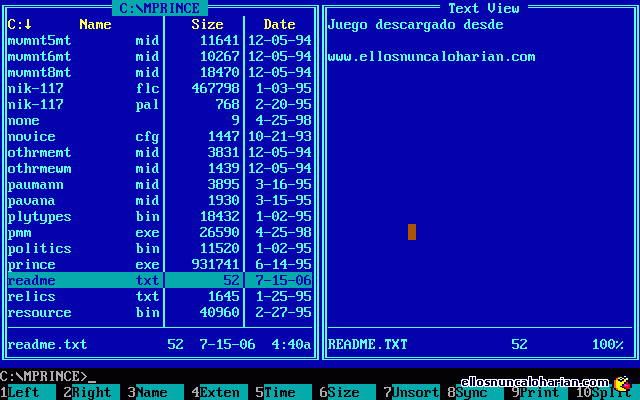Select file nik-117 flc

click(x=160, y=88)
